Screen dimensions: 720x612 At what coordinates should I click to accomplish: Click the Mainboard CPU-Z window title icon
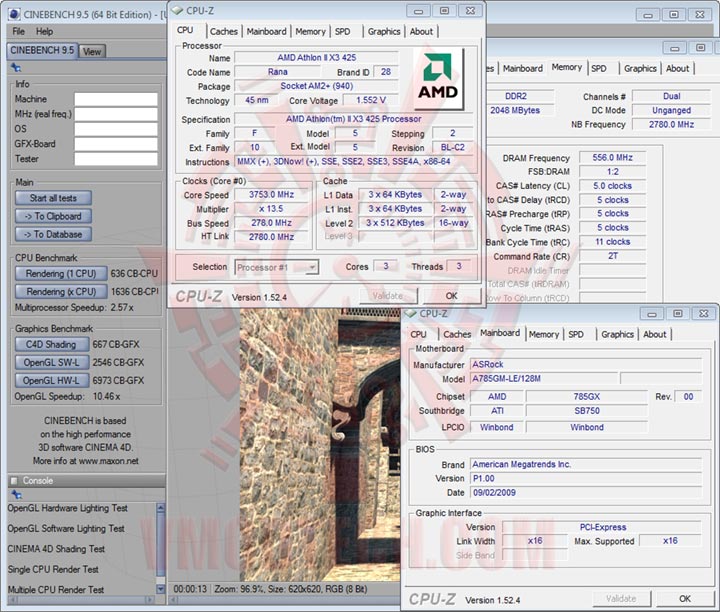(x=410, y=314)
